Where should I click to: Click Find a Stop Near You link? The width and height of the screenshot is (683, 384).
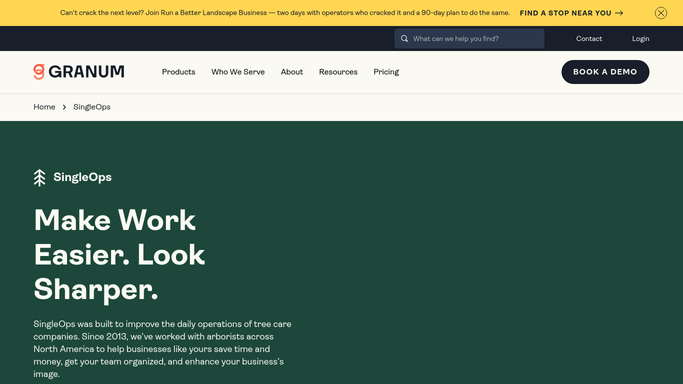pyautogui.click(x=571, y=13)
